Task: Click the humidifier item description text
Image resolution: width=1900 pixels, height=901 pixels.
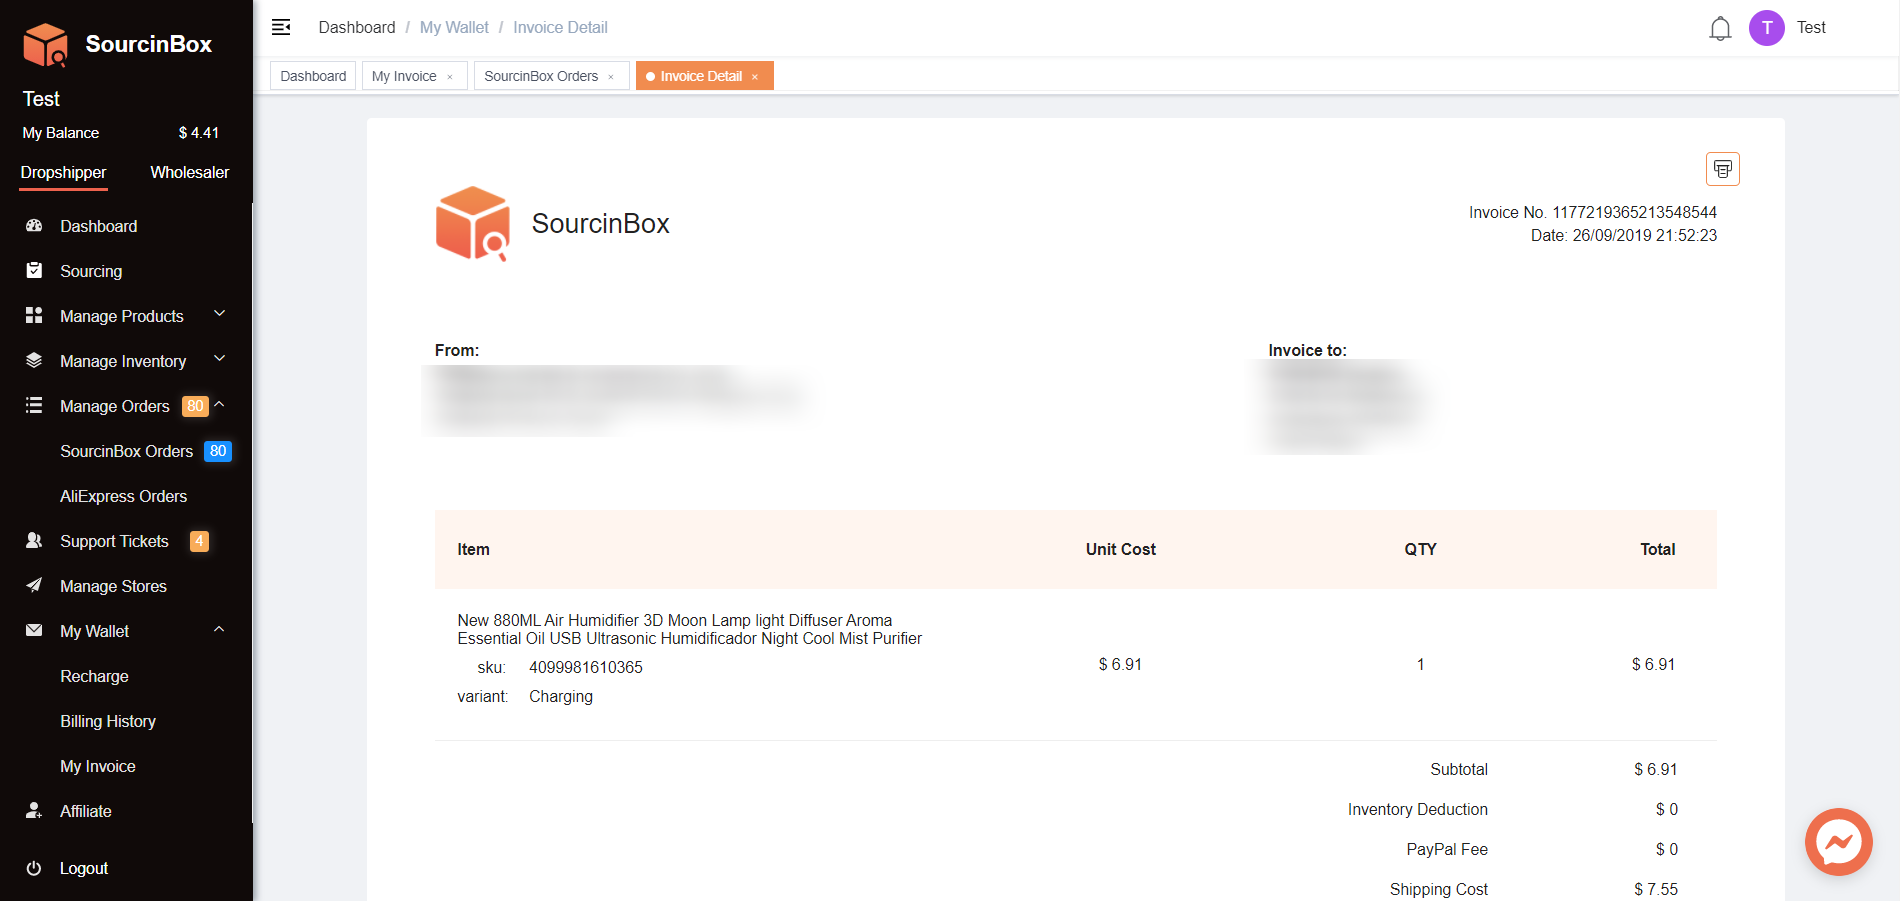Action: (690, 629)
